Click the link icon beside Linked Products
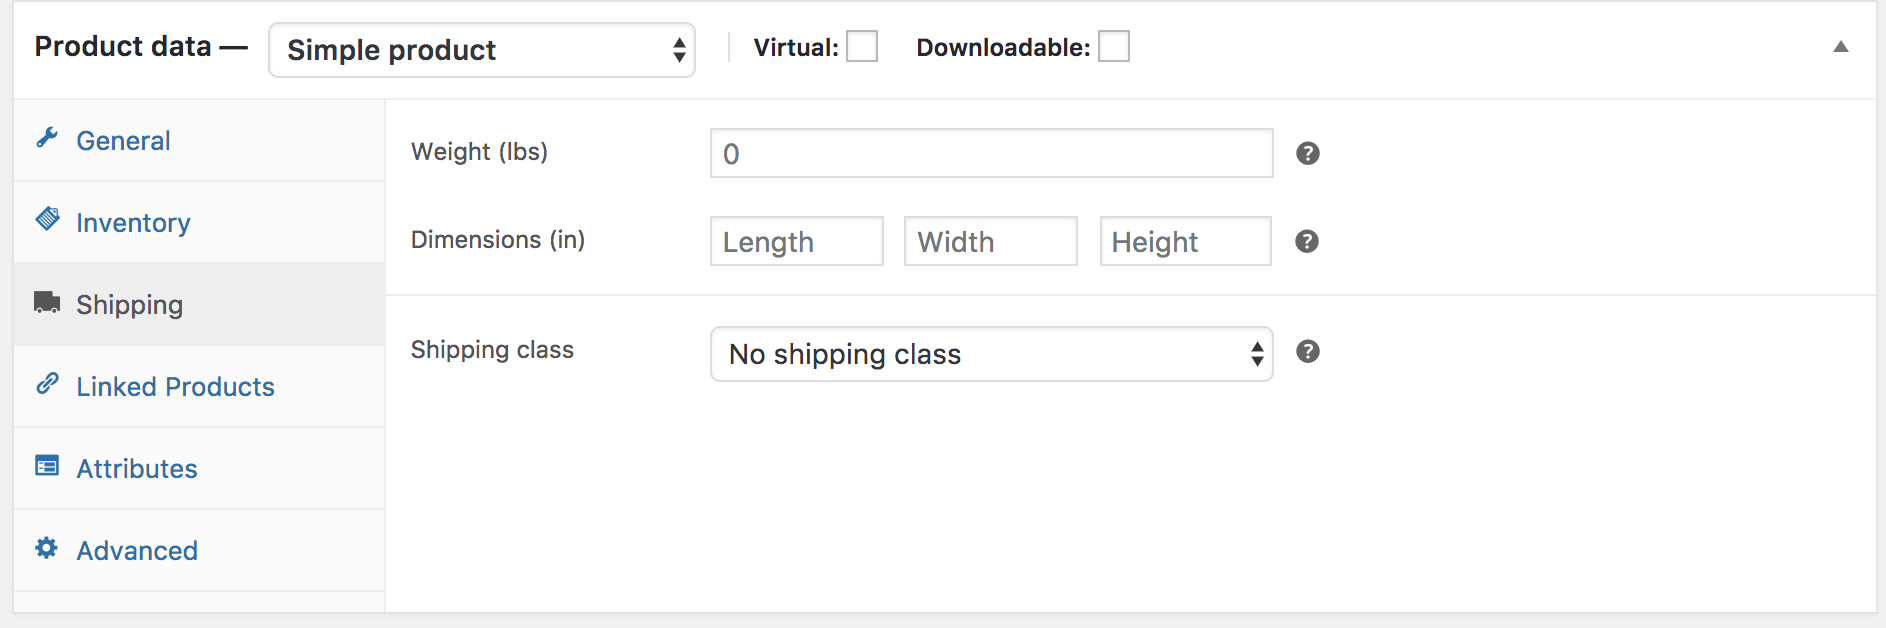The image size is (1886, 628). click(47, 386)
